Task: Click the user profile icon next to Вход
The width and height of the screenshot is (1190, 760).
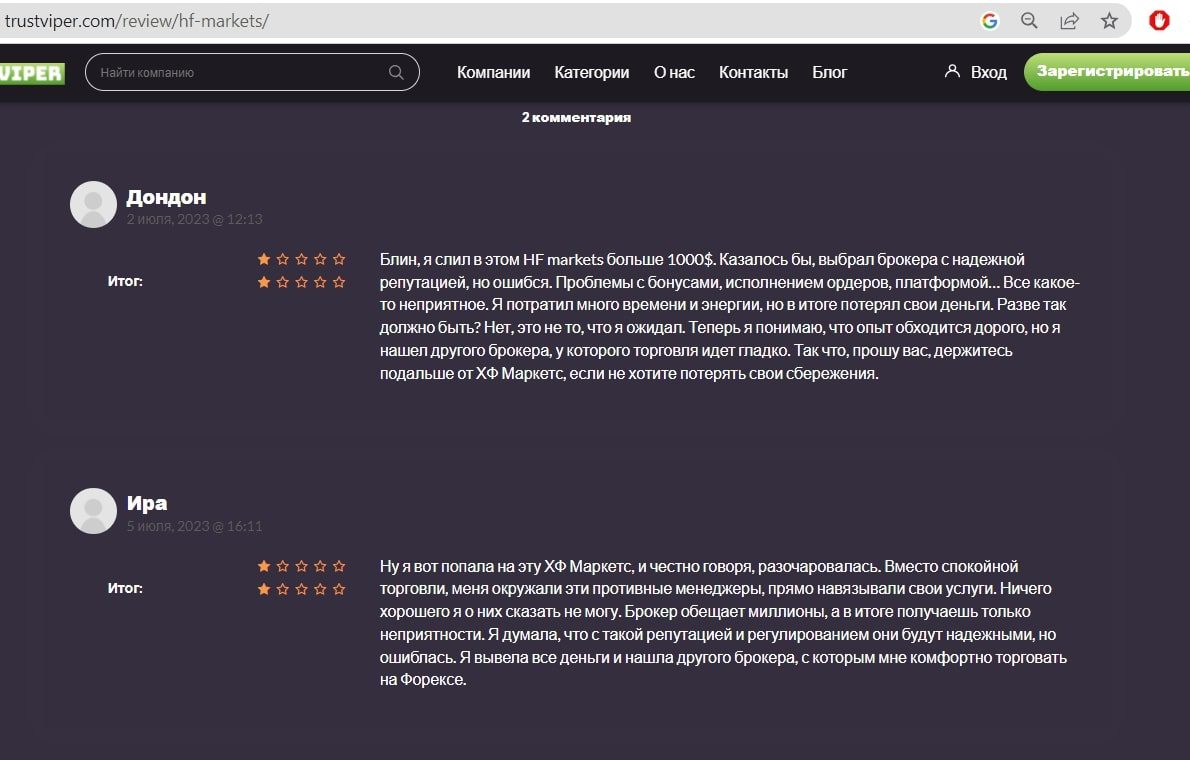Action: tap(952, 71)
